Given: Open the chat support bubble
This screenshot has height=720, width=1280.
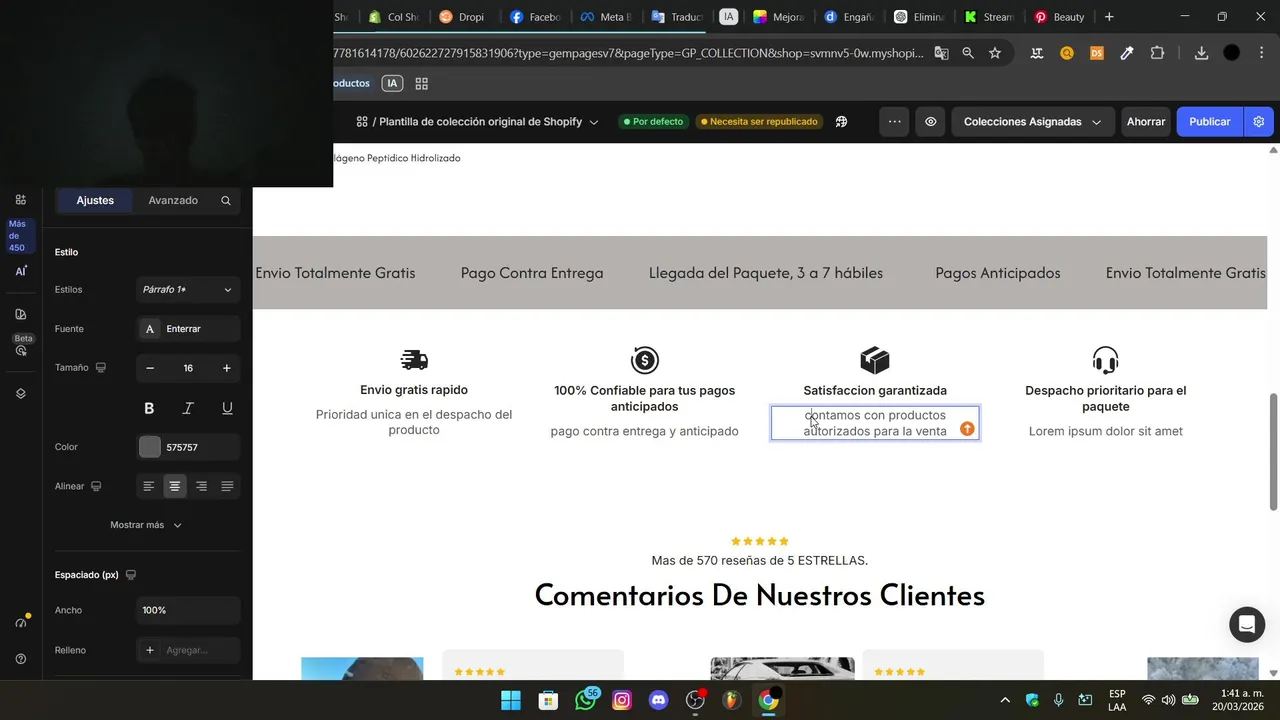Looking at the screenshot, I should (1247, 625).
